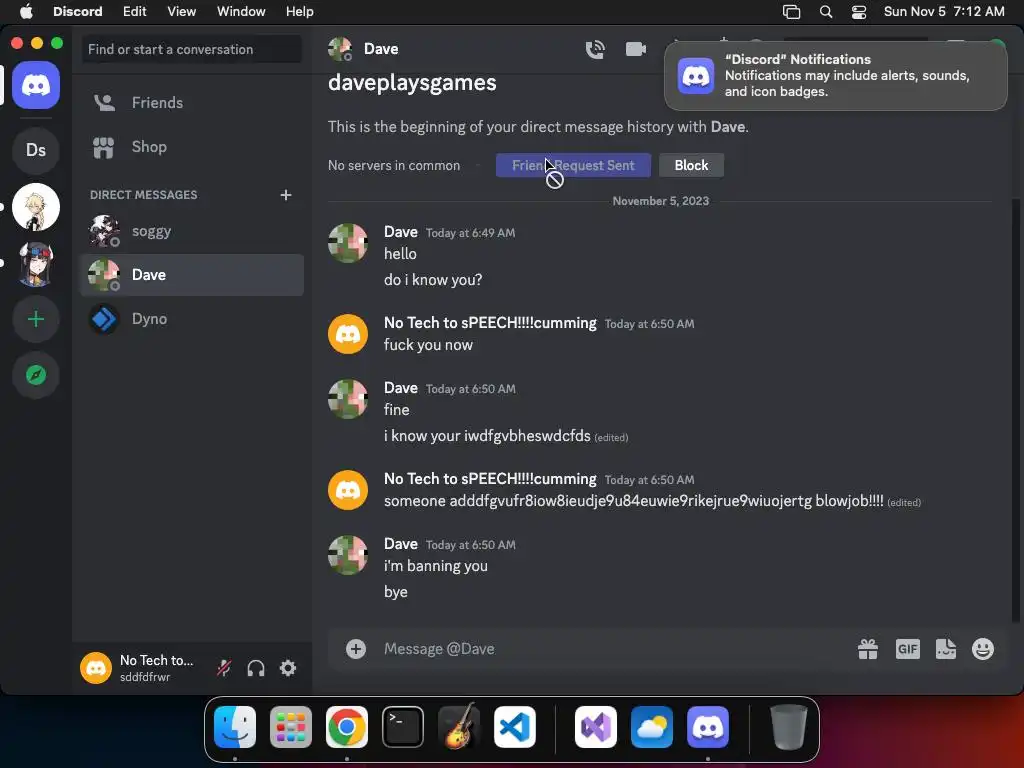The image size is (1024, 768).
Task: Open the Friends page
Action: tap(192, 103)
